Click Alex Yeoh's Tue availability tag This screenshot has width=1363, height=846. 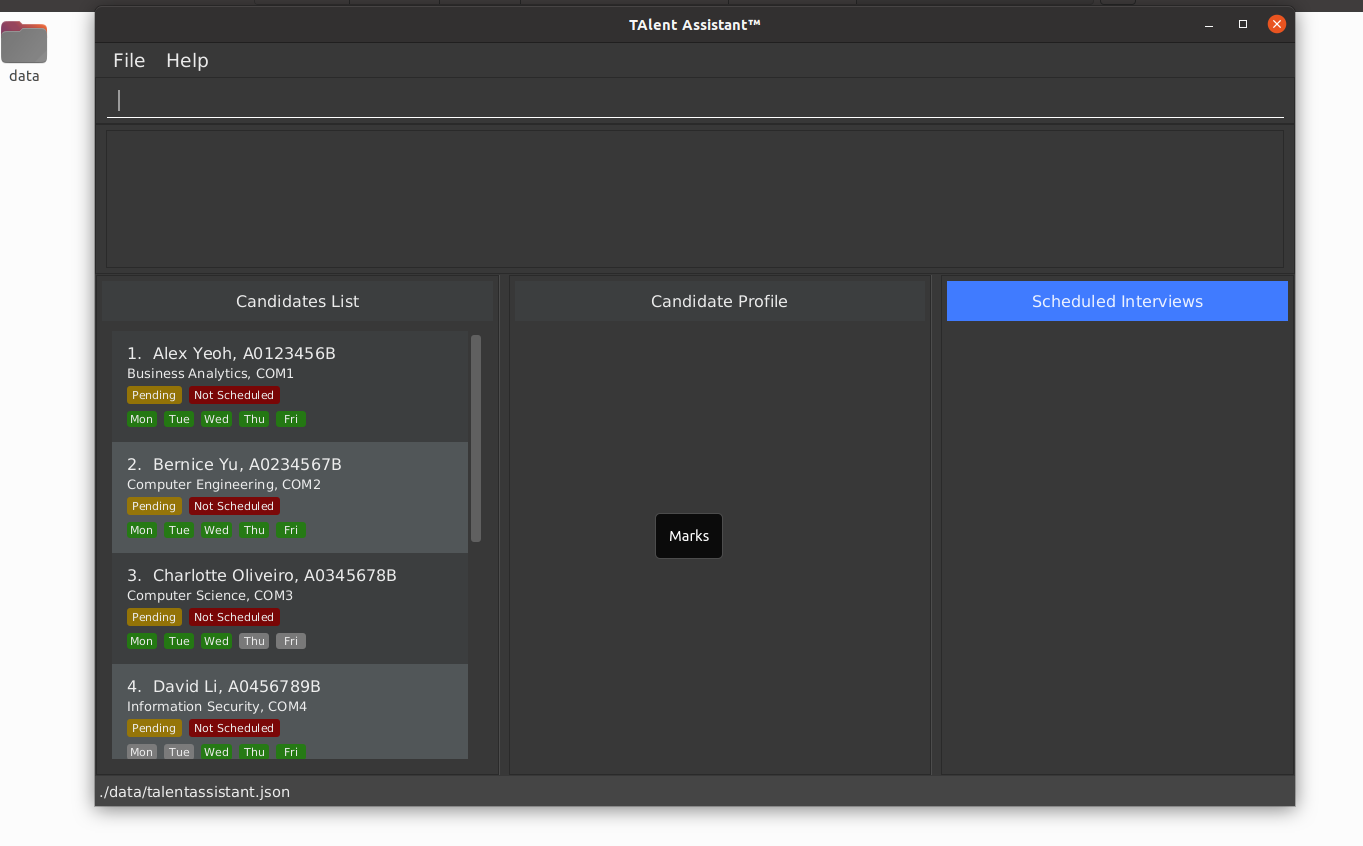click(179, 419)
